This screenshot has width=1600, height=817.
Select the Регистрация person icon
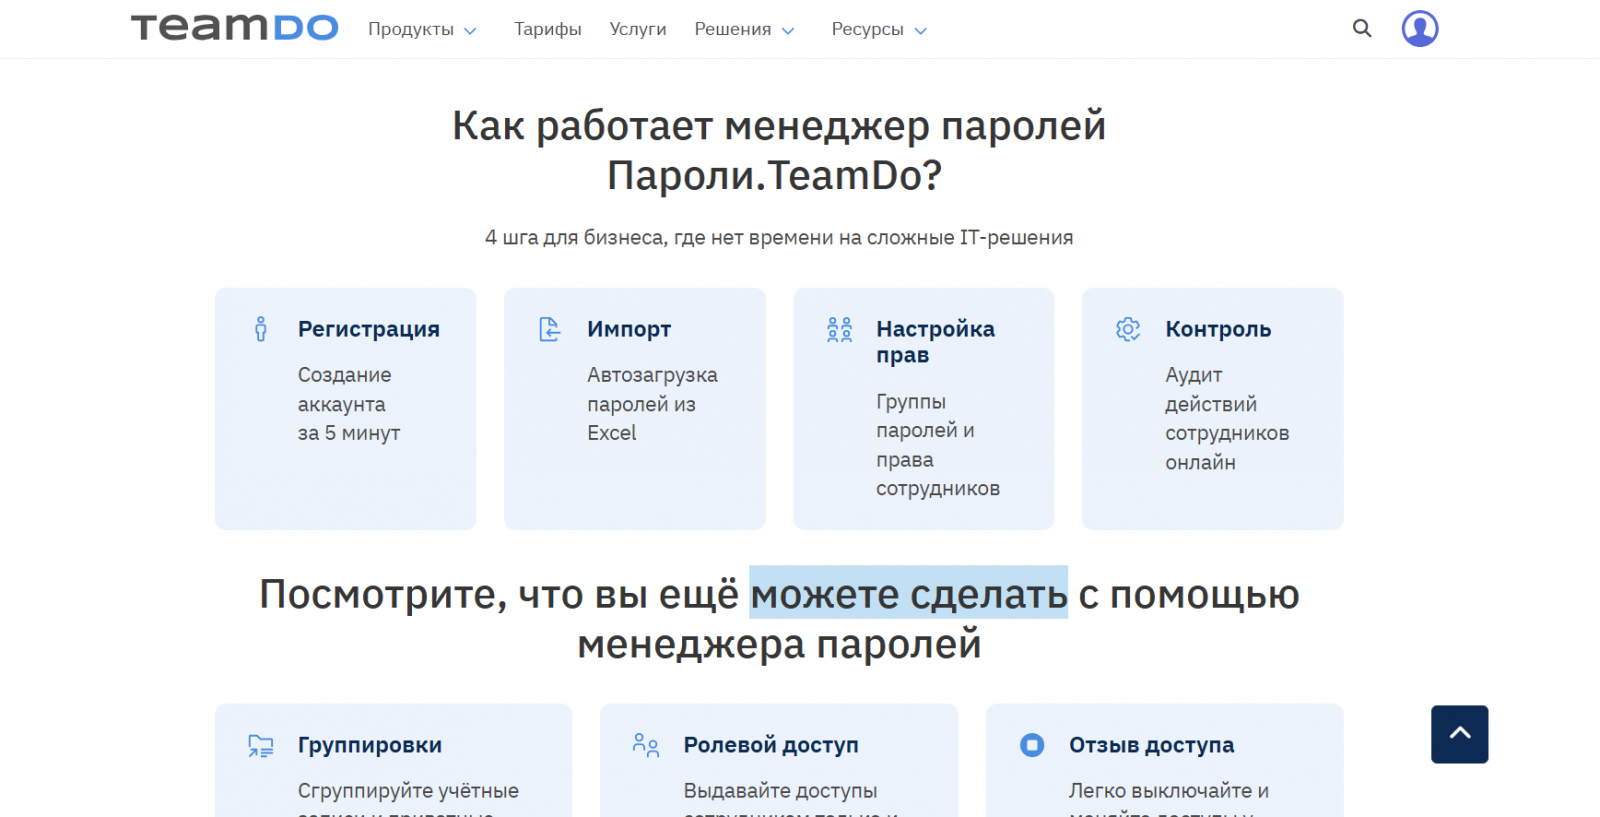[261, 329]
